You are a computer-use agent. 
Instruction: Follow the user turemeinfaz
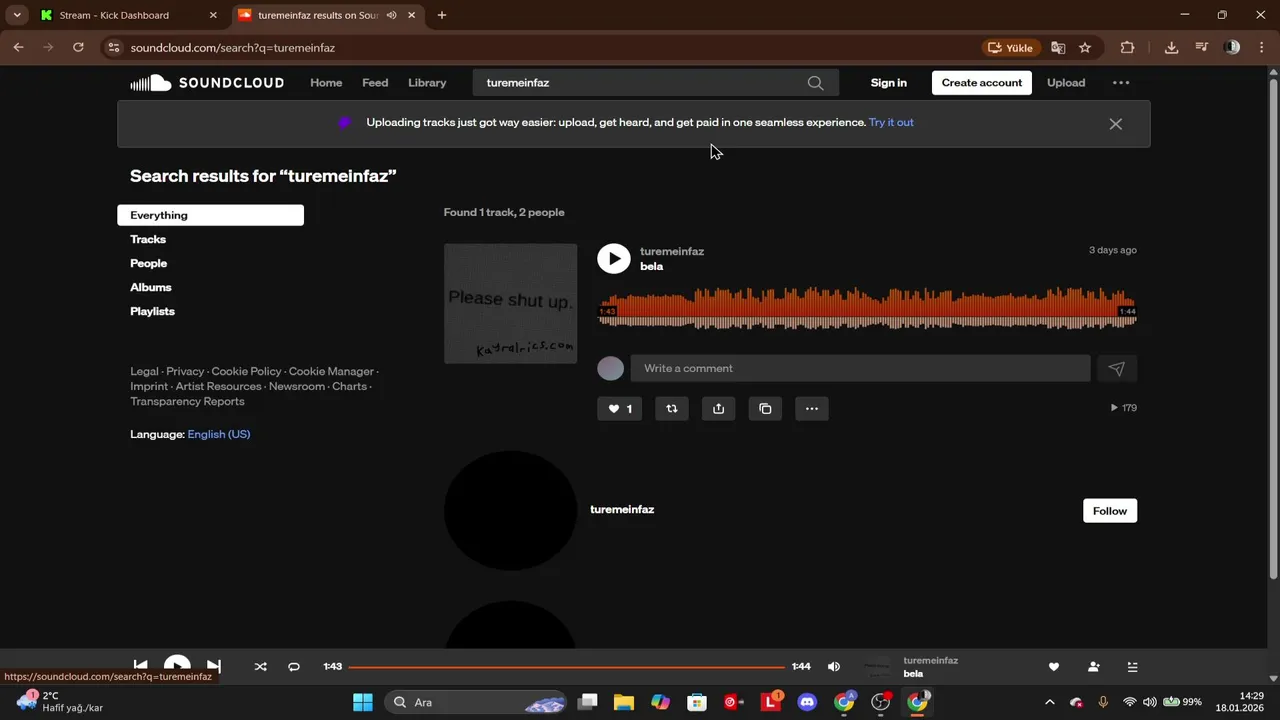coord(1110,511)
